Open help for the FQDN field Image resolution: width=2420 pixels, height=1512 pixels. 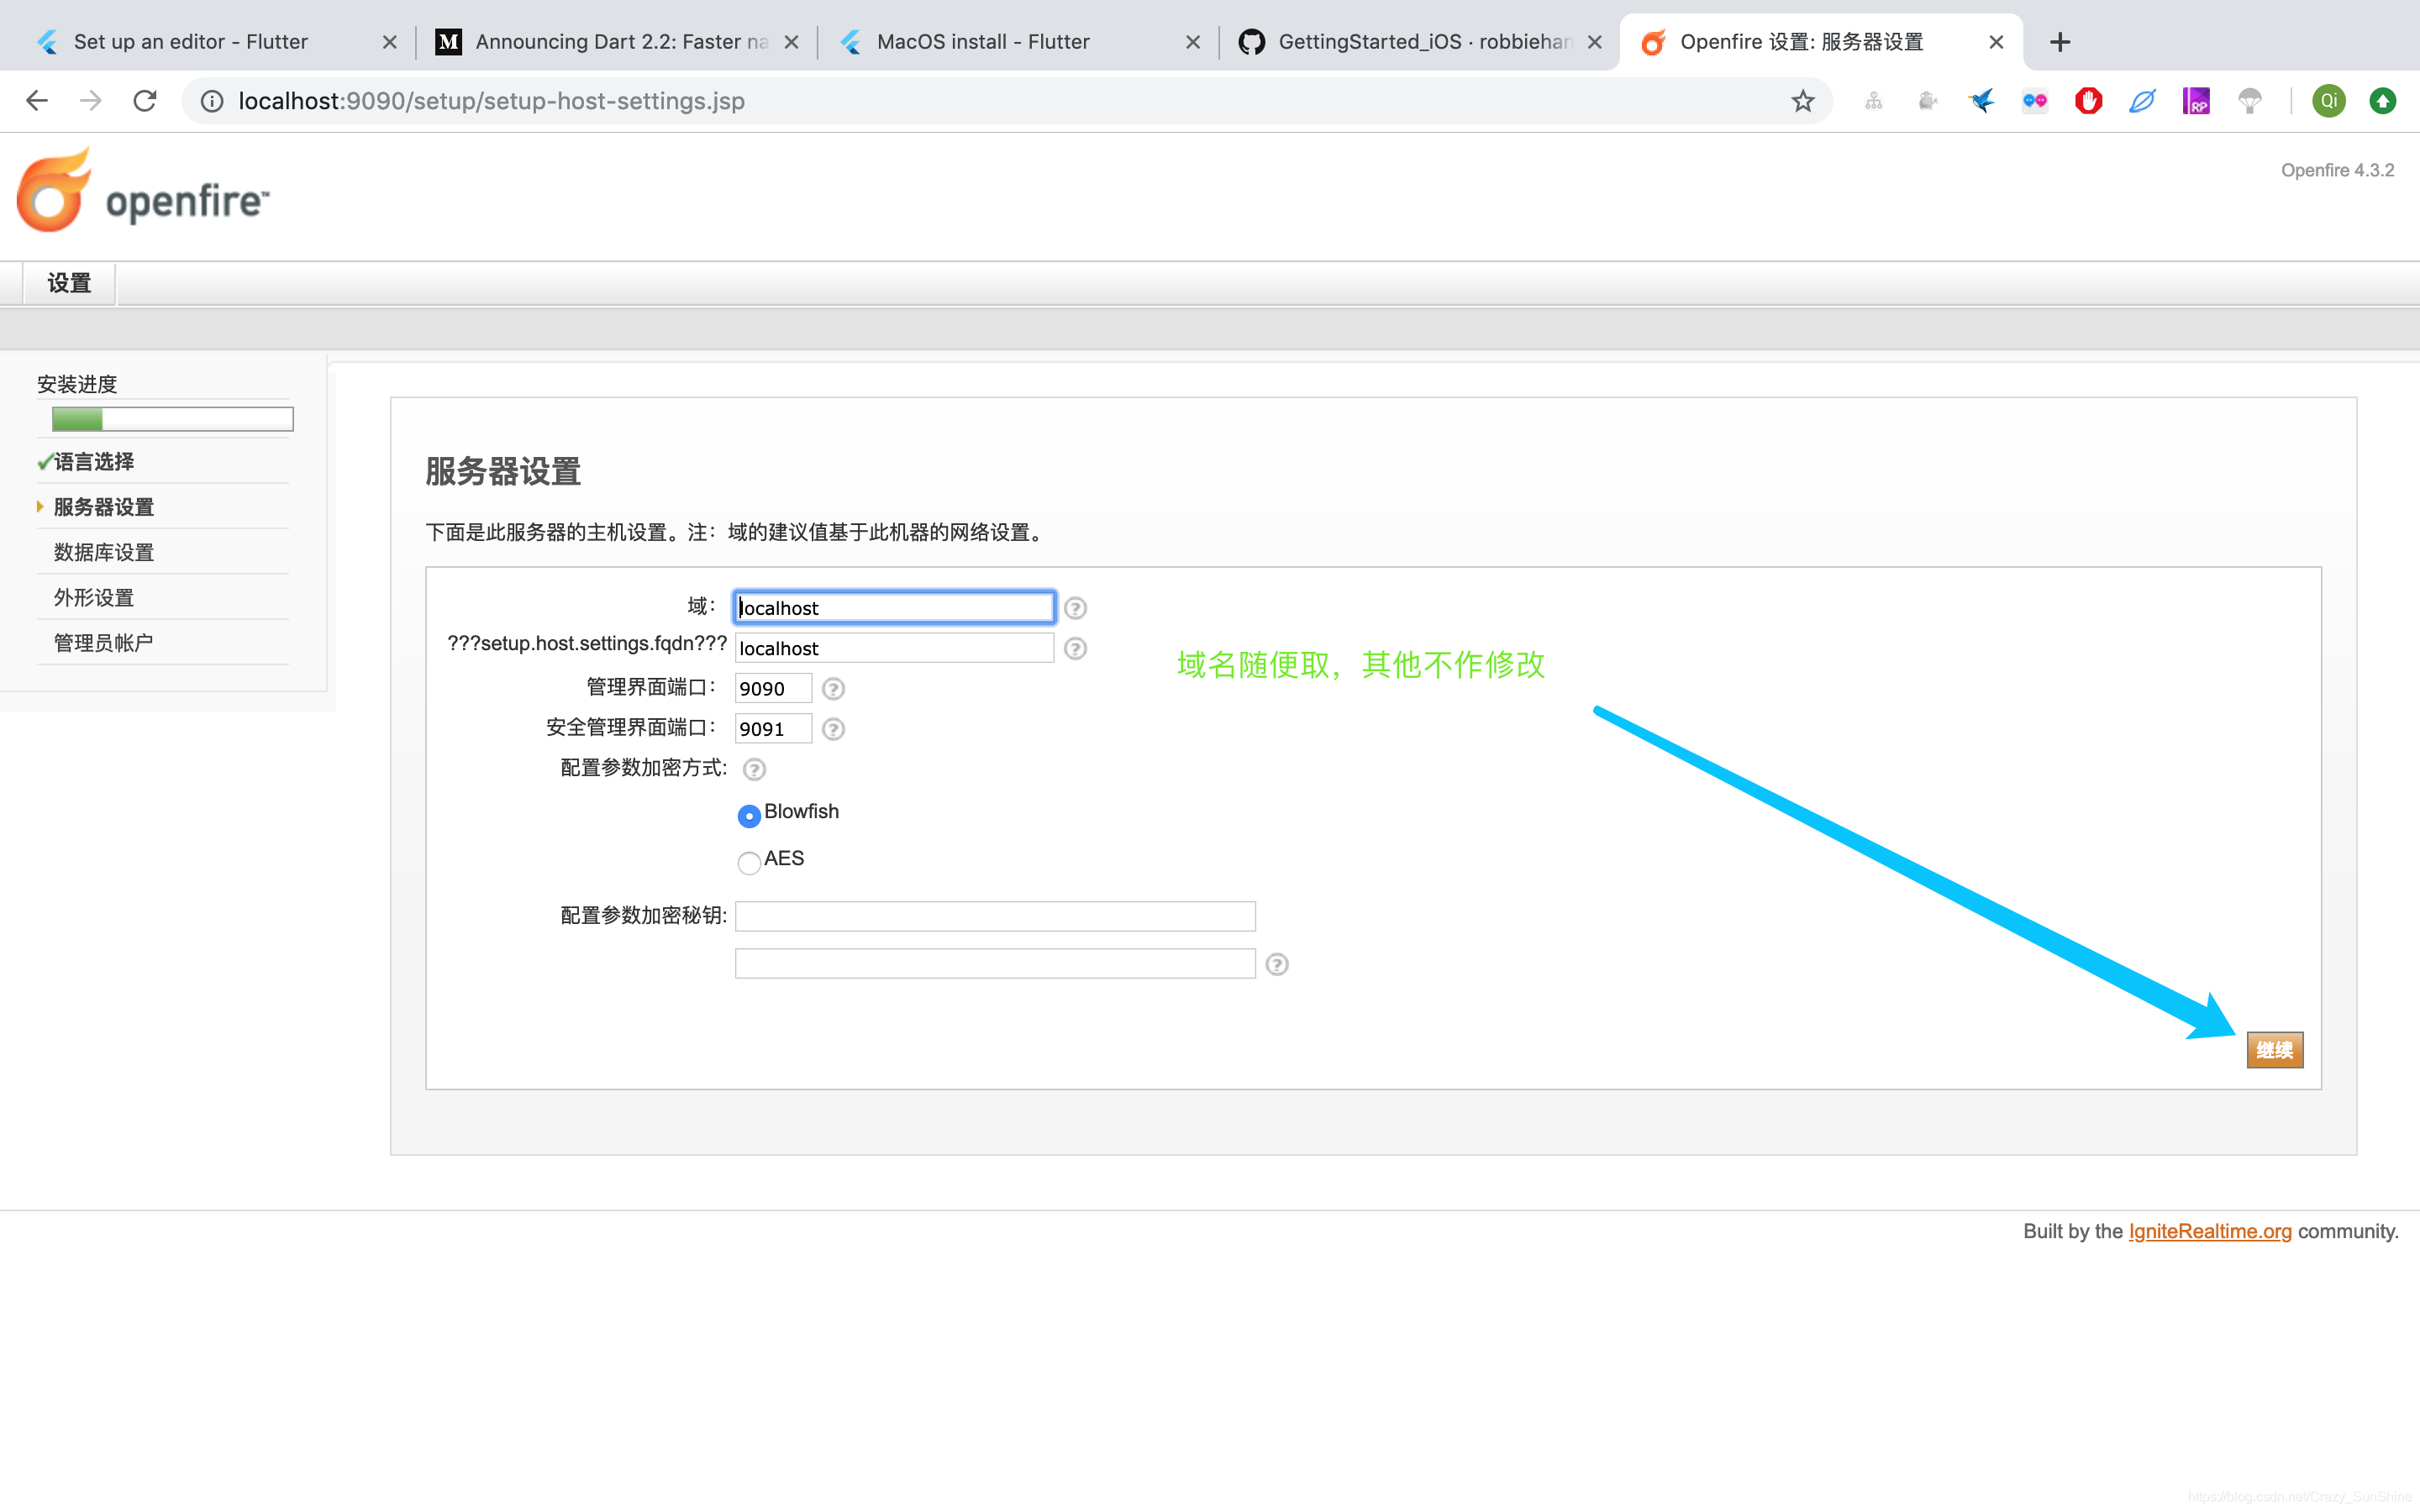(x=1075, y=649)
